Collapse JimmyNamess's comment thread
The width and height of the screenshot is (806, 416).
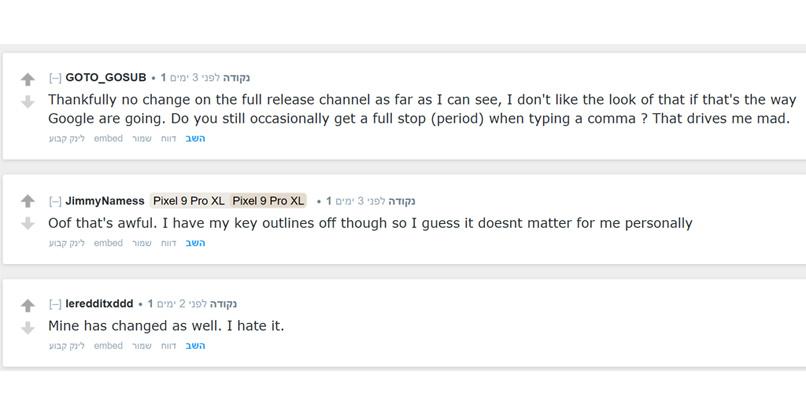pyautogui.click(x=55, y=201)
